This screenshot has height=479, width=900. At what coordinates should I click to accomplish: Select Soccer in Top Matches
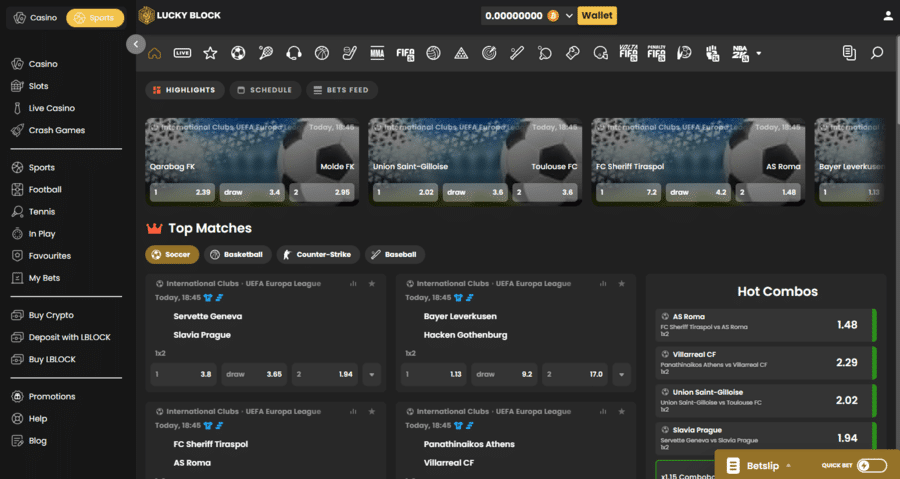(172, 255)
